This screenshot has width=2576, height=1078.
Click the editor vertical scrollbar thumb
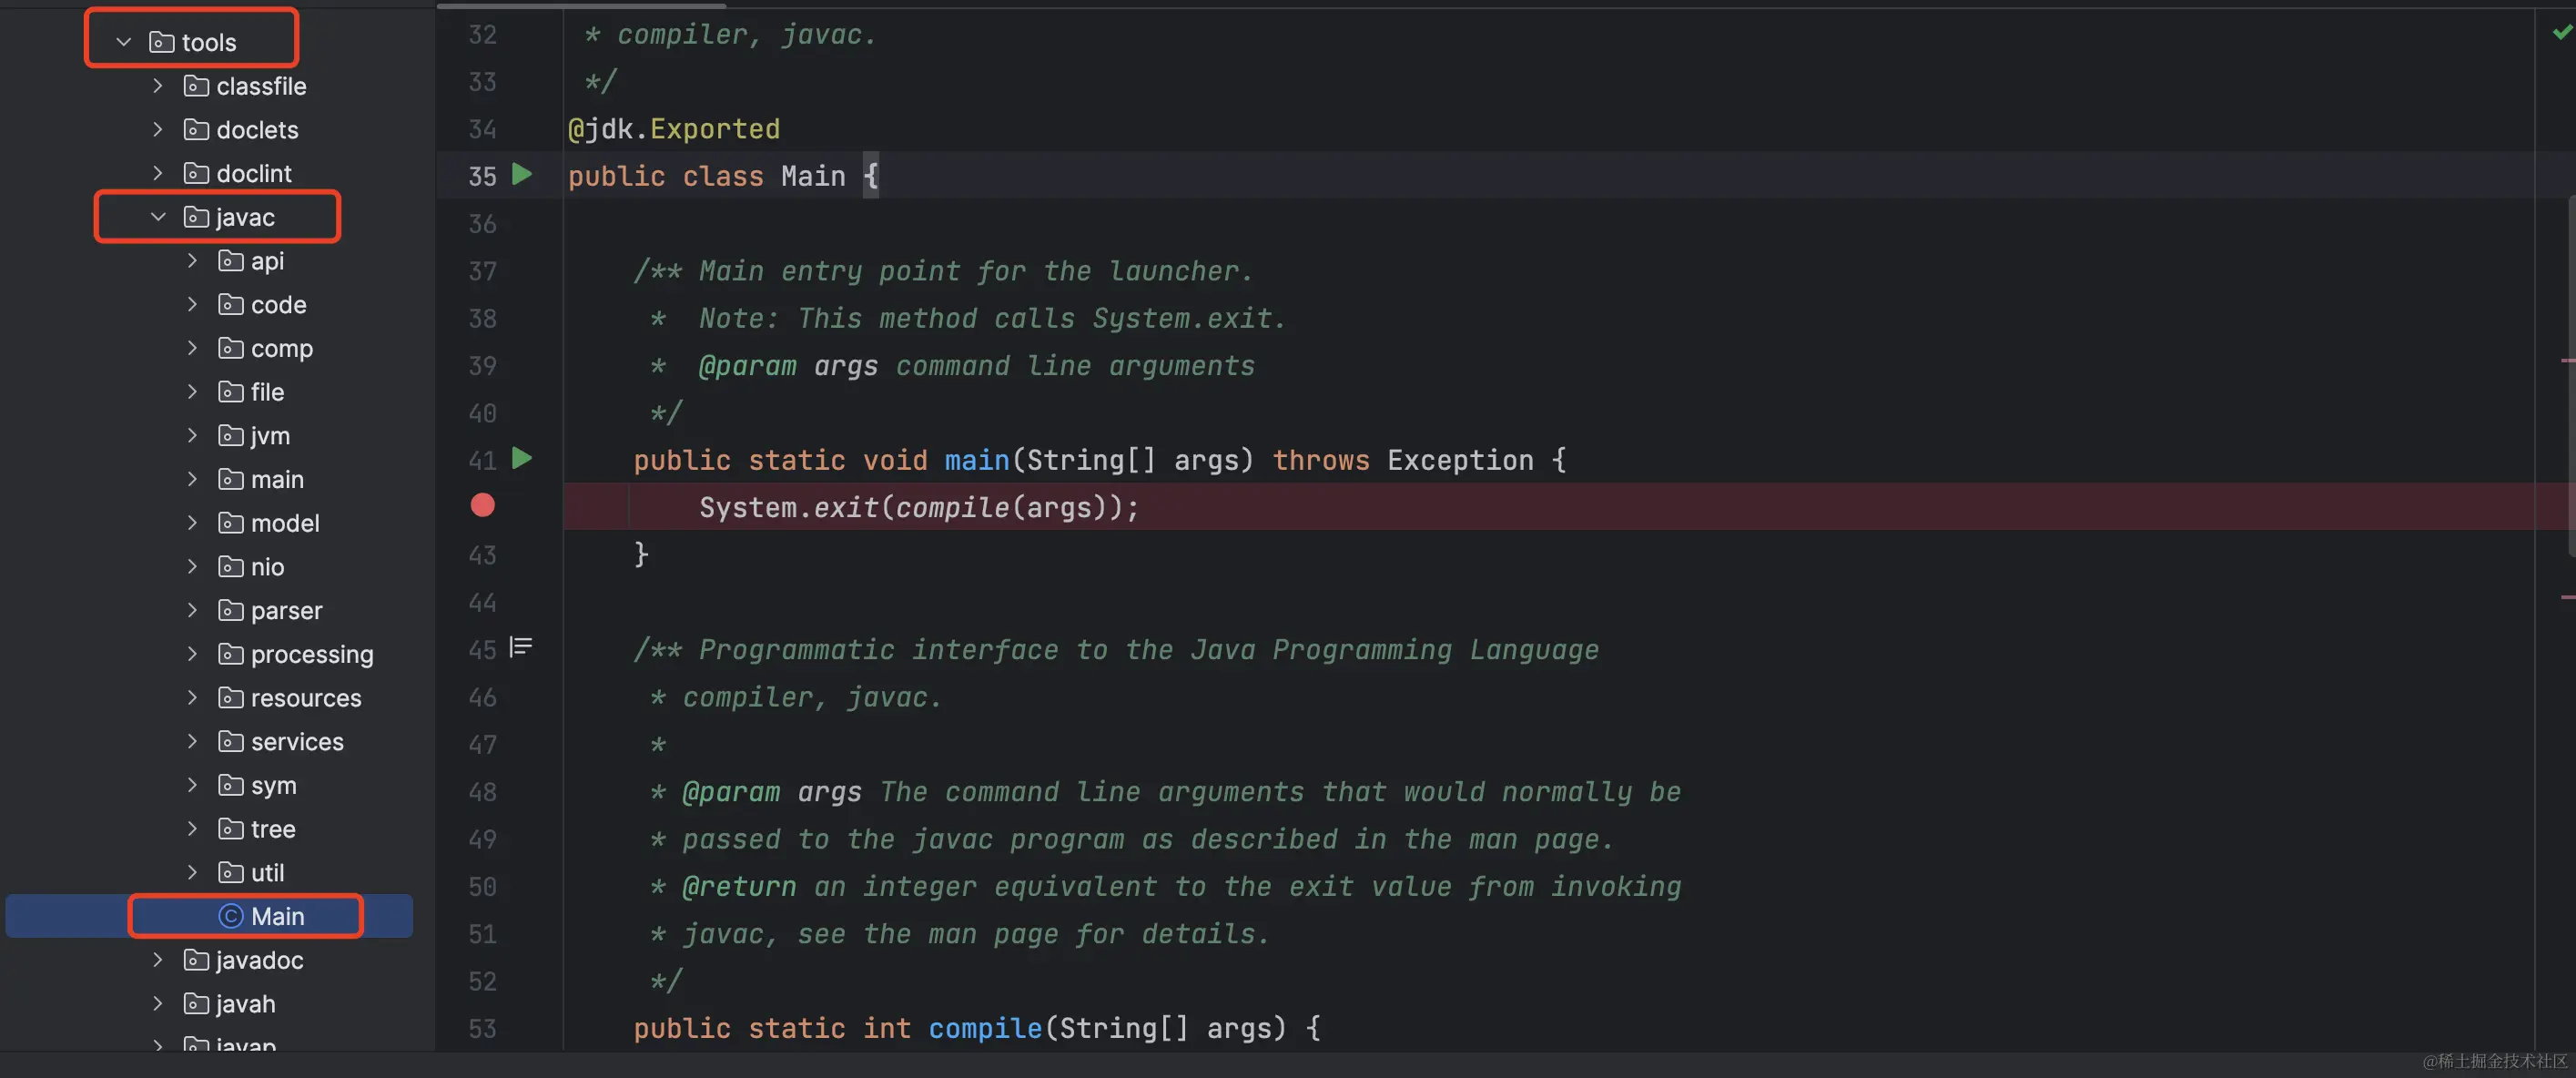coord(2571,375)
